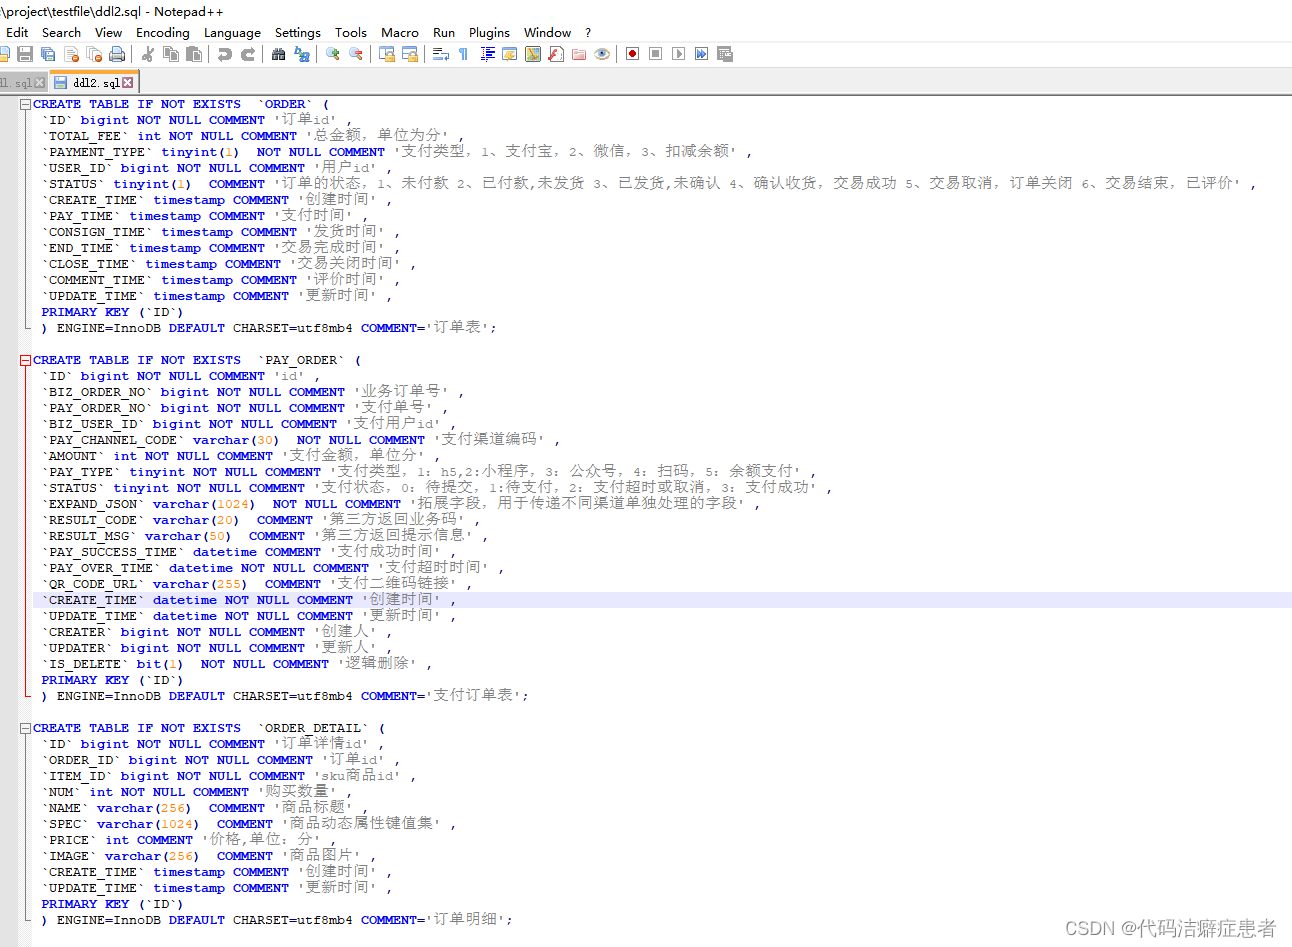Viewport: 1292px width, 947px height.
Task: Toggle the Document Map panel icon
Action: point(533,54)
